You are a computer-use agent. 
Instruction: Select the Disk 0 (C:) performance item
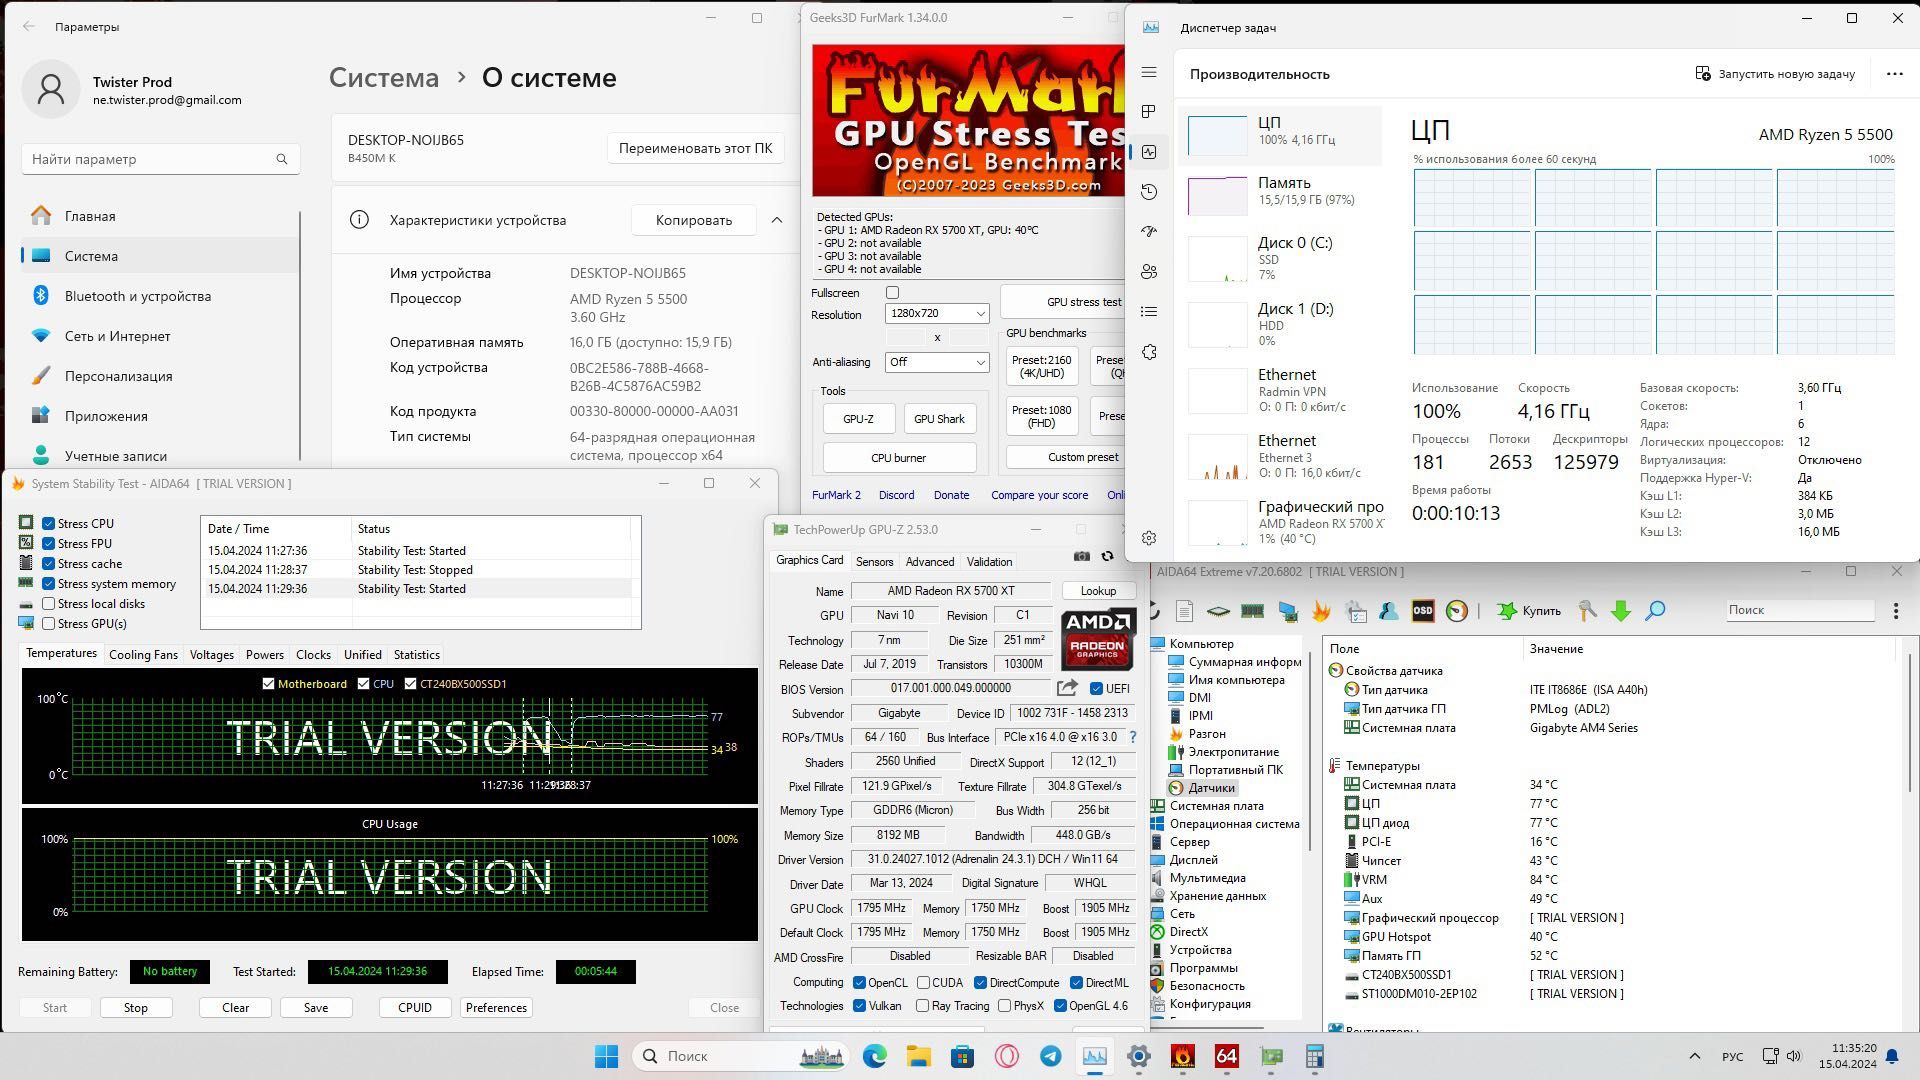[x=1280, y=258]
